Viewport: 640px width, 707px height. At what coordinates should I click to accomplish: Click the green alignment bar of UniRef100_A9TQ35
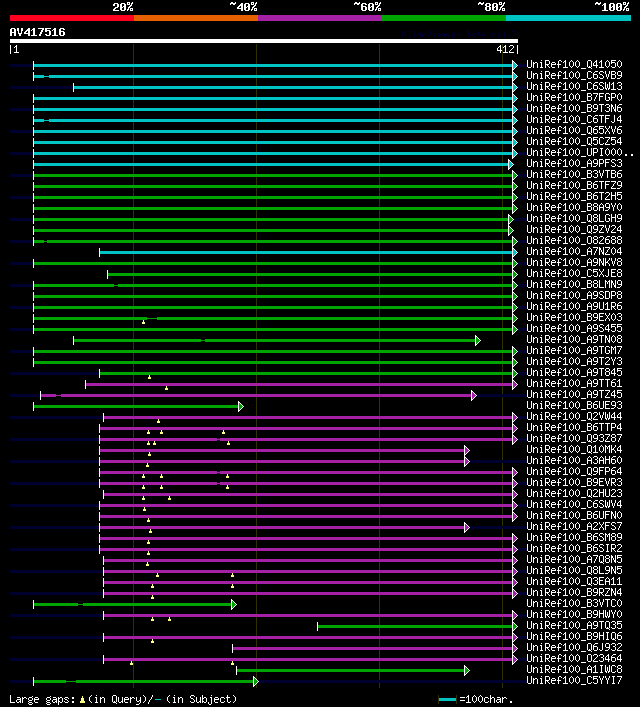point(417,626)
